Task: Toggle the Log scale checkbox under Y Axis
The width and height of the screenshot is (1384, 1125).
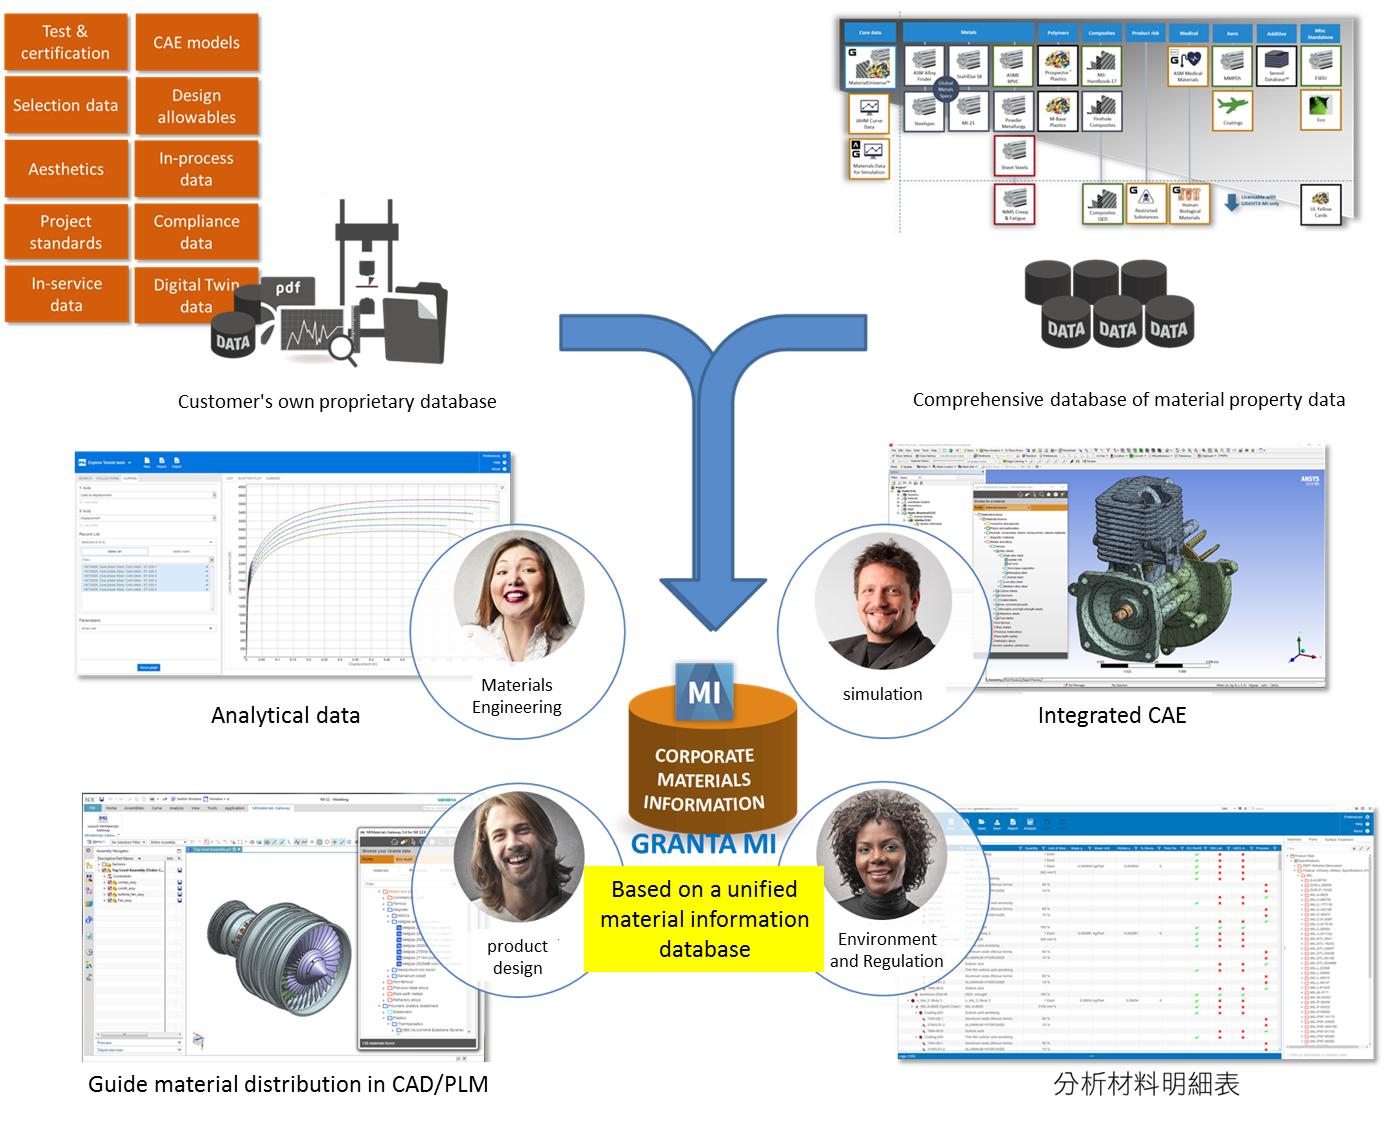Action: tap(83, 502)
